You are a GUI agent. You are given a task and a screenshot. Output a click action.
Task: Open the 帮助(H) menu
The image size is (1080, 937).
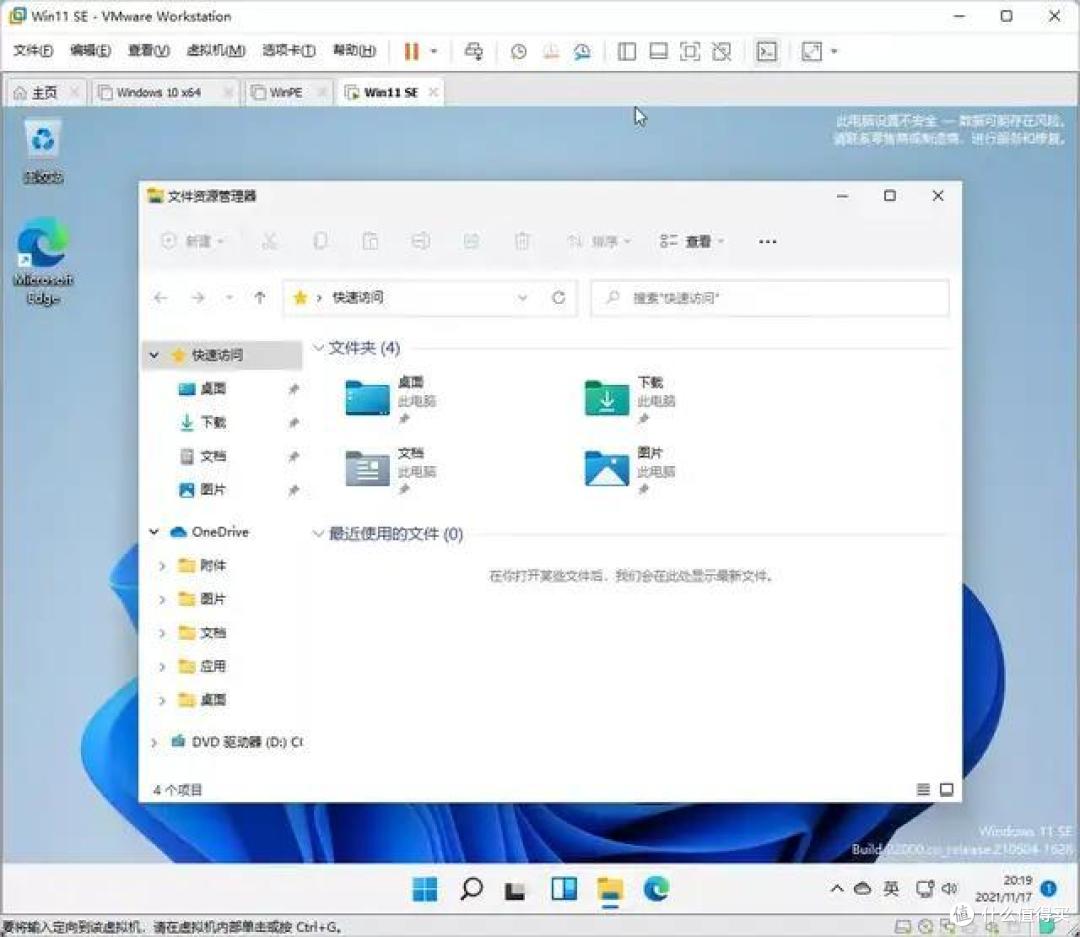(354, 50)
